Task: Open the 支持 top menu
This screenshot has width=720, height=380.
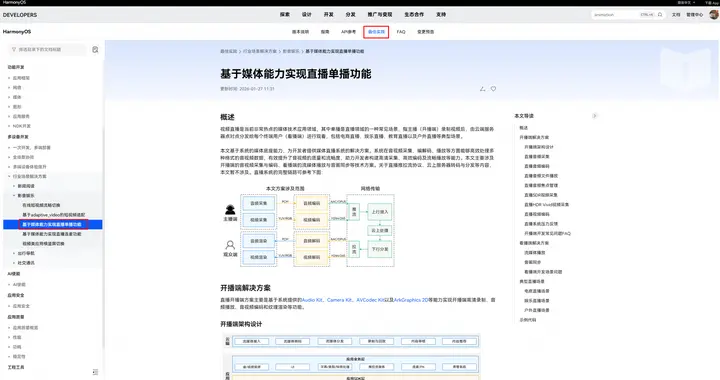Action: pos(441,15)
